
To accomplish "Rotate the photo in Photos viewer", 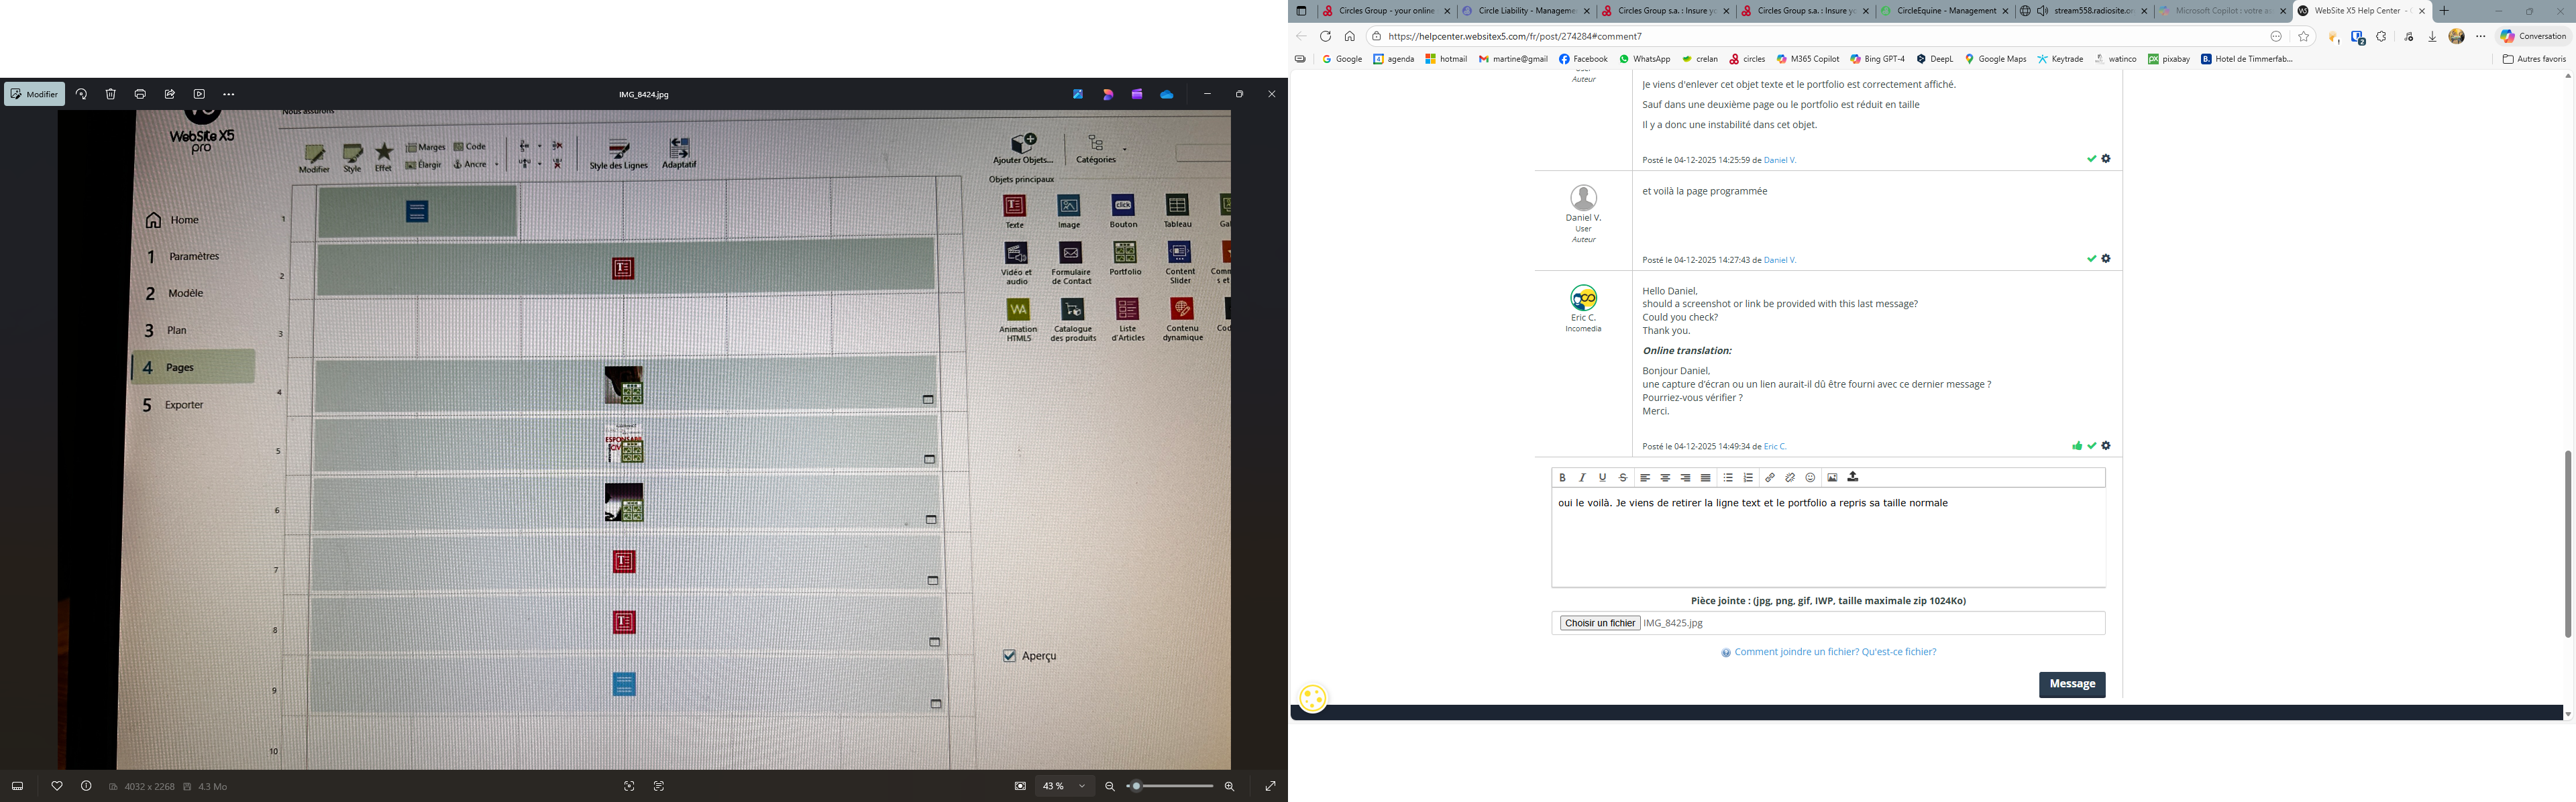I will [x=81, y=94].
